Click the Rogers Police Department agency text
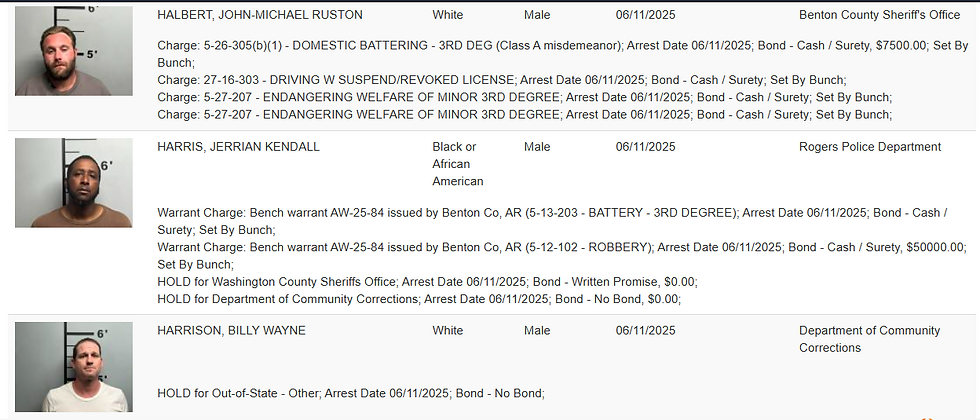 click(870, 147)
